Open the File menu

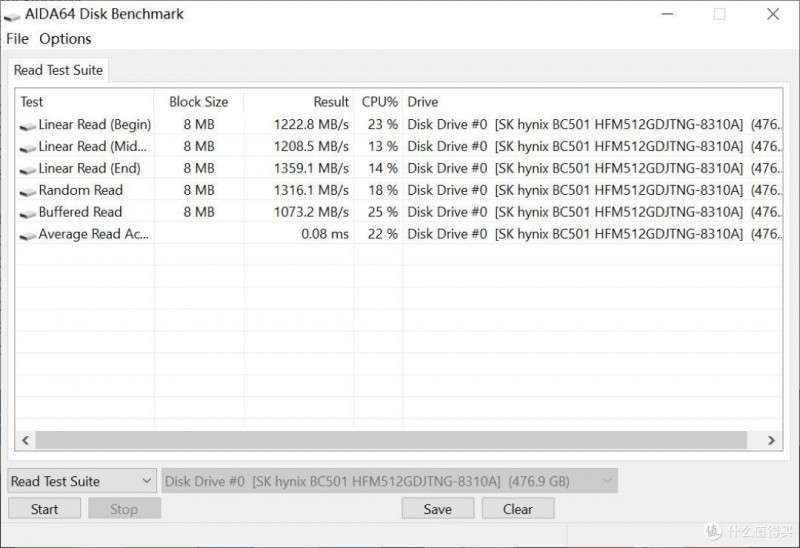tap(17, 39)
